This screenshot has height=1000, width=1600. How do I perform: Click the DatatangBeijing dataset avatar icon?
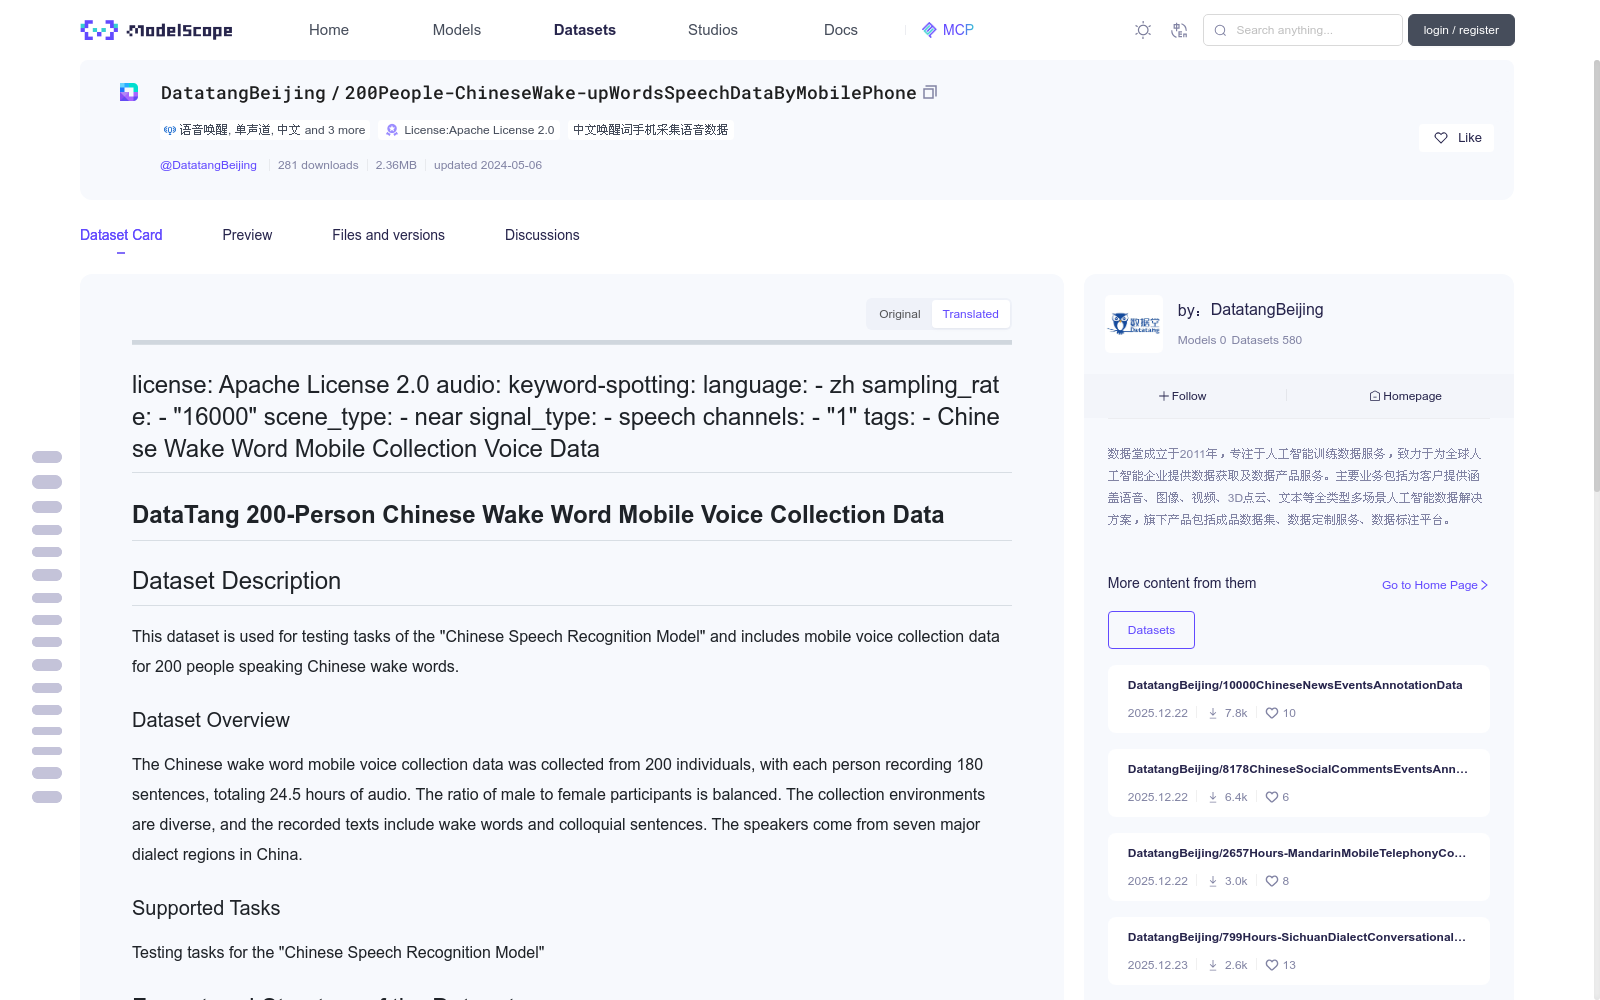pyautogui.click(x=129, y=92)
